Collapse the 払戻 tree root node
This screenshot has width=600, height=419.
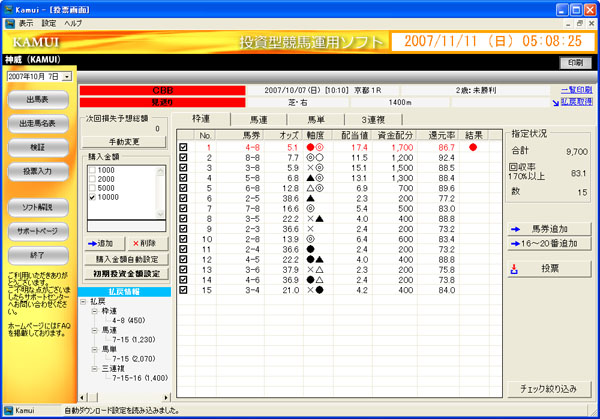pos(84,299)
